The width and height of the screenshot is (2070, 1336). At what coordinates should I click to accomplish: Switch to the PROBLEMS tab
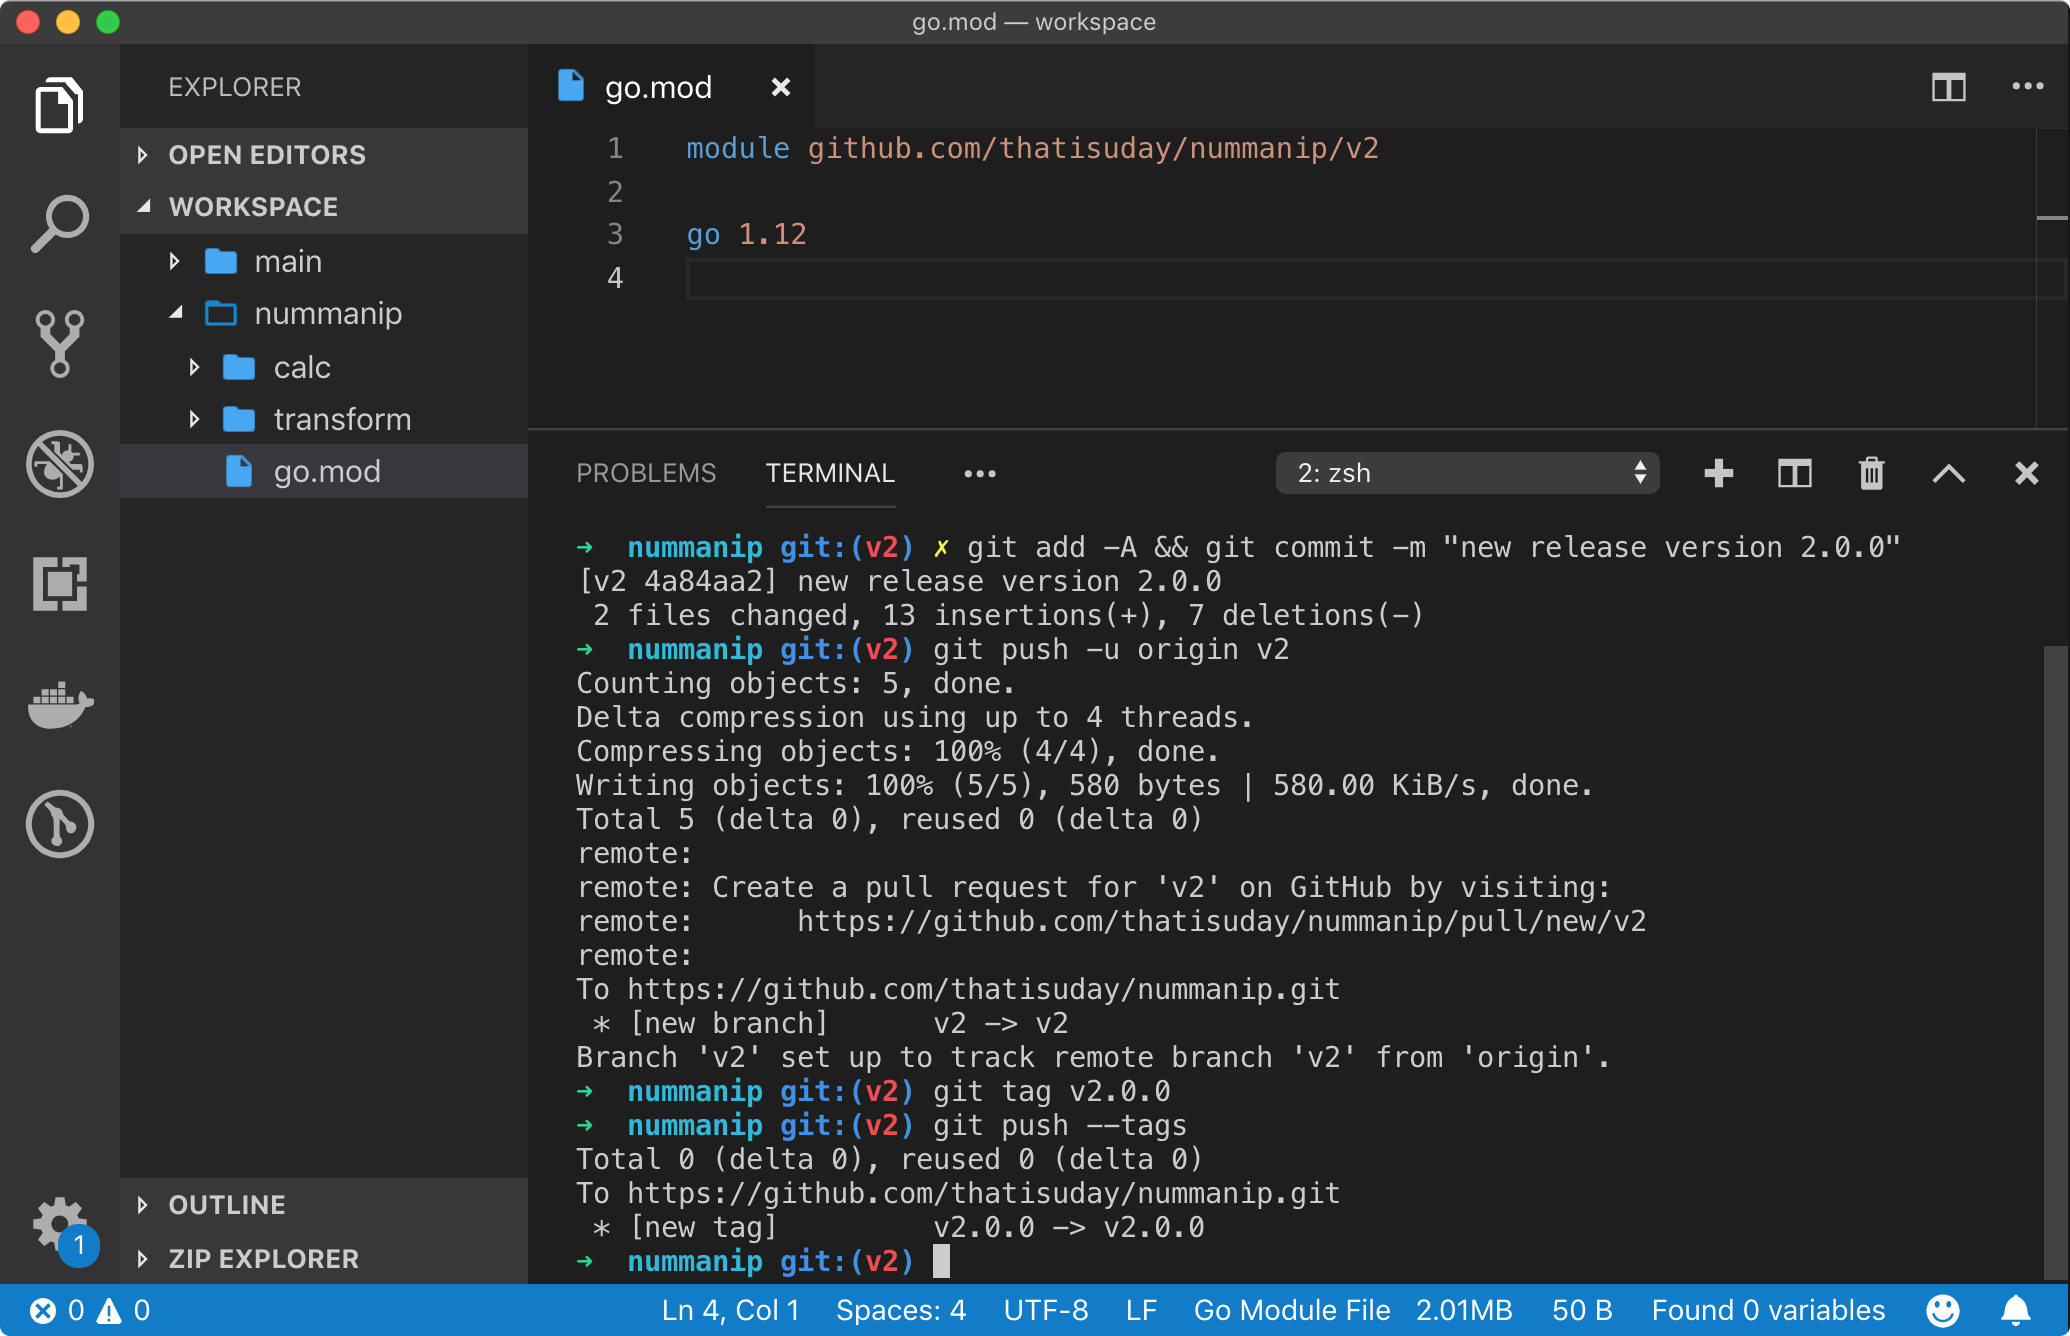coord(646,473)
